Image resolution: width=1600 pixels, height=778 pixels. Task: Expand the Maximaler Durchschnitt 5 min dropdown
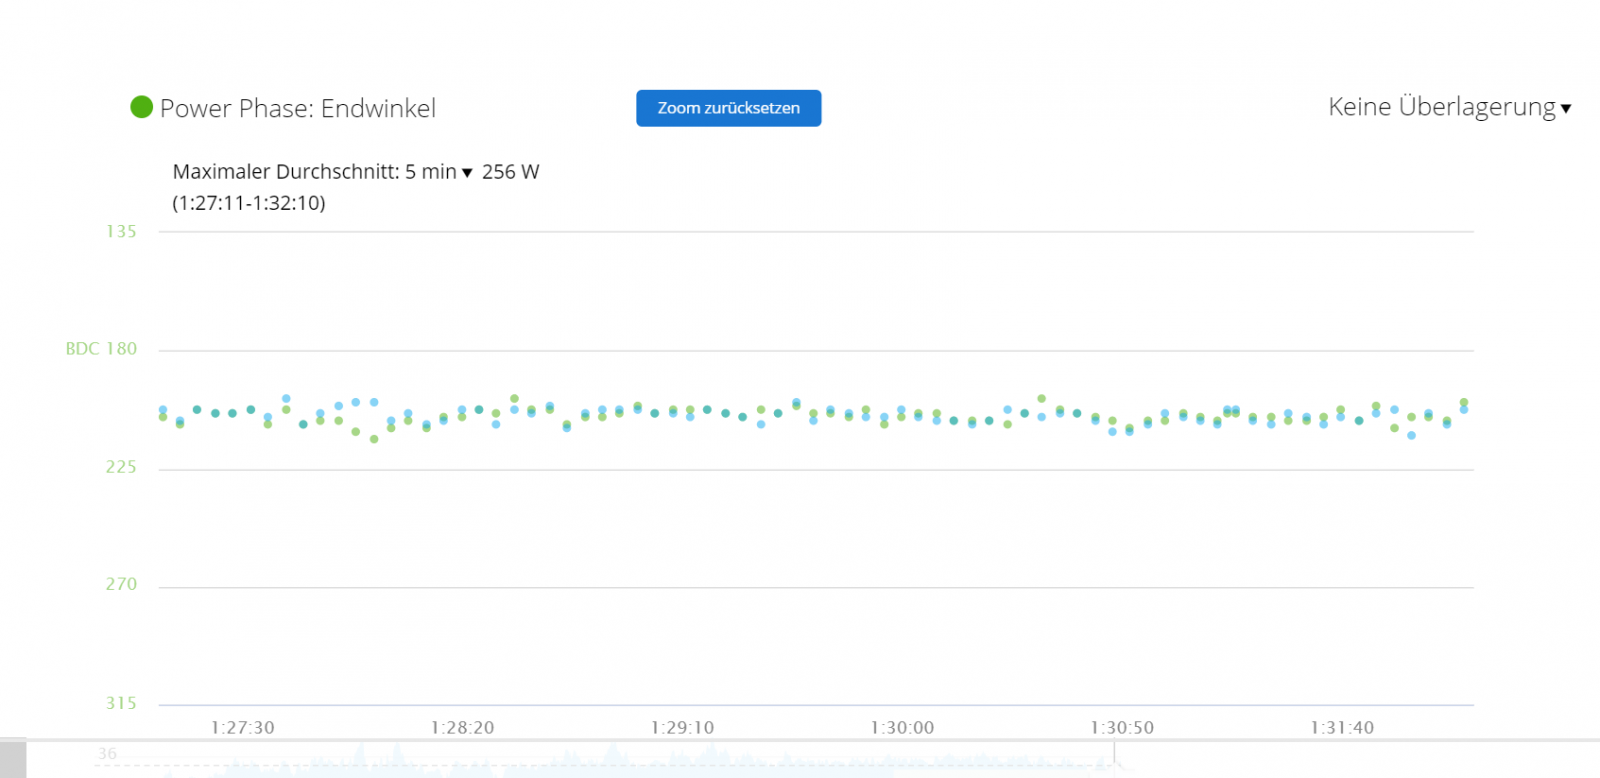point(466,173)
